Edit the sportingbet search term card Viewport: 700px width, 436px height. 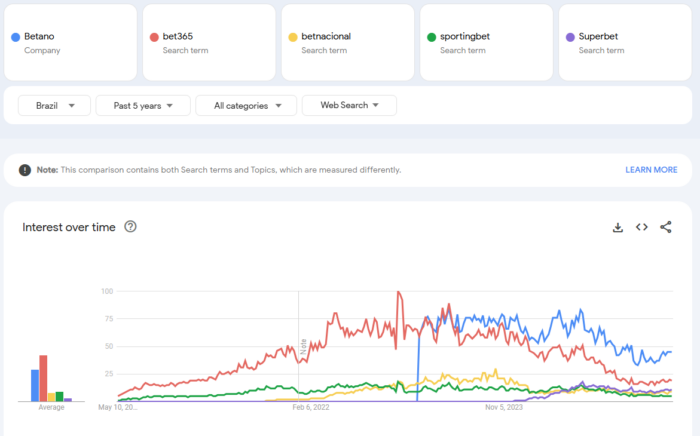pos(486,42)
